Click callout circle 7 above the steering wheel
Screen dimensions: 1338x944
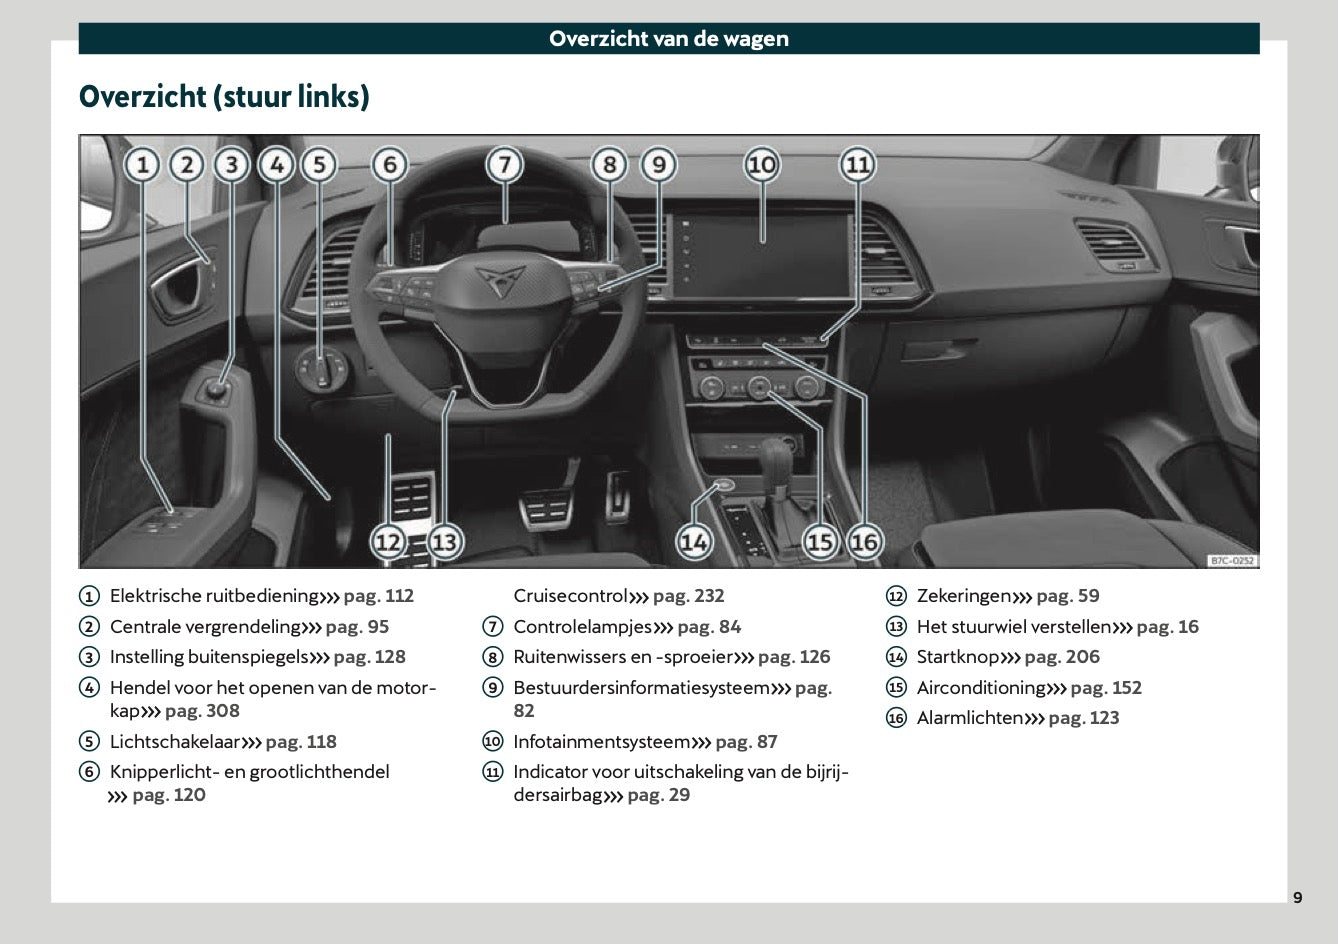coord(505,164)
